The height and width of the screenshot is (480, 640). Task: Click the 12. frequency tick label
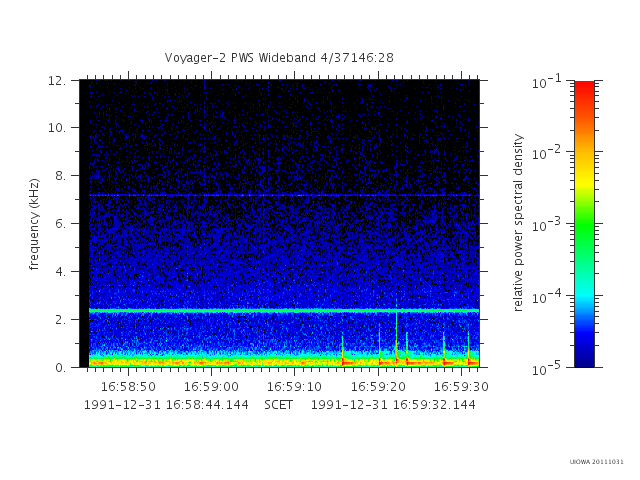tap(57, 80)
